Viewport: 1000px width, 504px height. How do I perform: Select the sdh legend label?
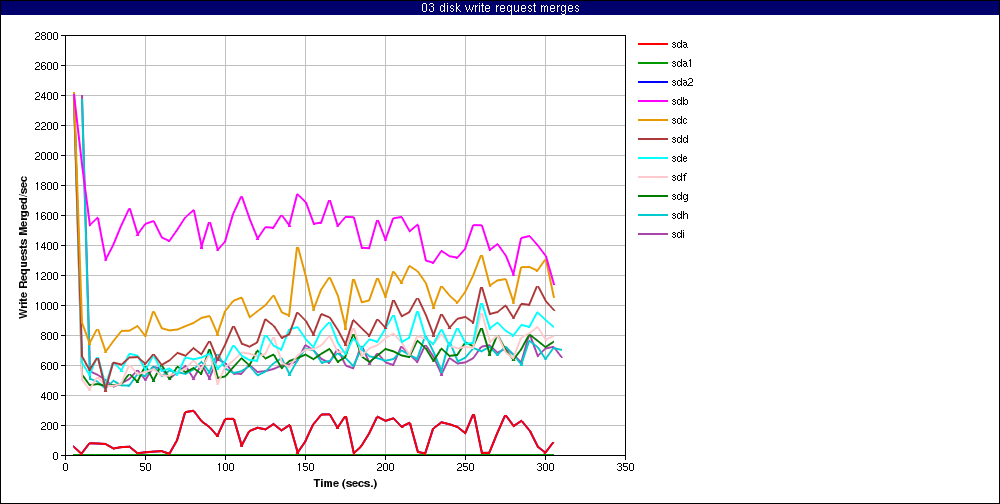pos(680,215)
